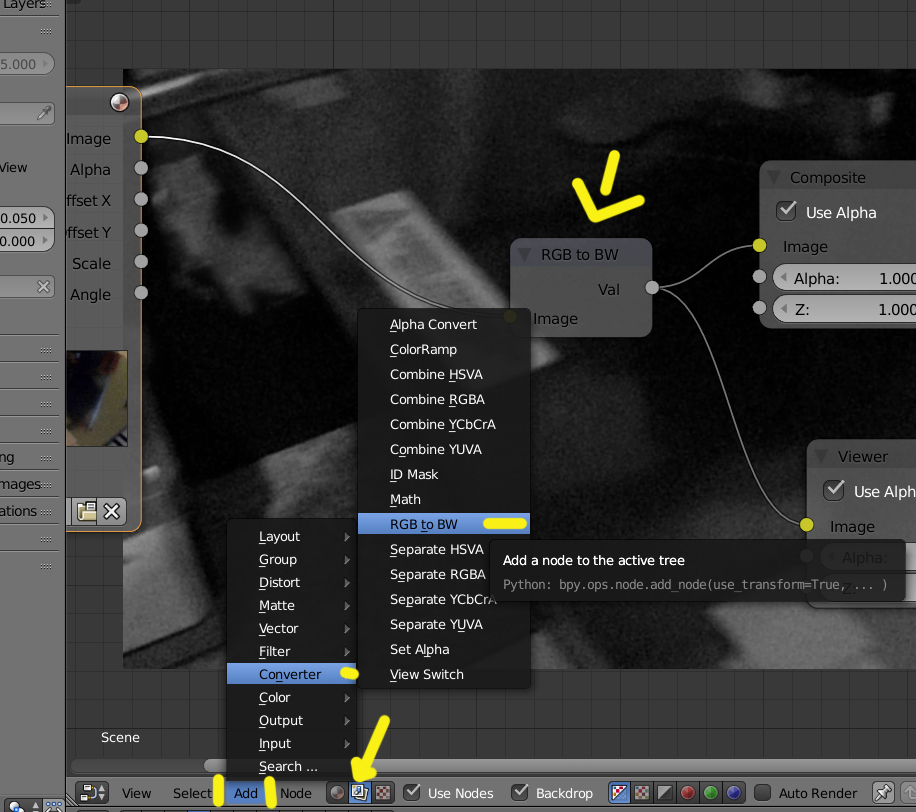The height and width of the screenshot is (812, 916).
Task: Show only the Green backdrop channel
Action: pyautogui.click(x=710, y=793)
